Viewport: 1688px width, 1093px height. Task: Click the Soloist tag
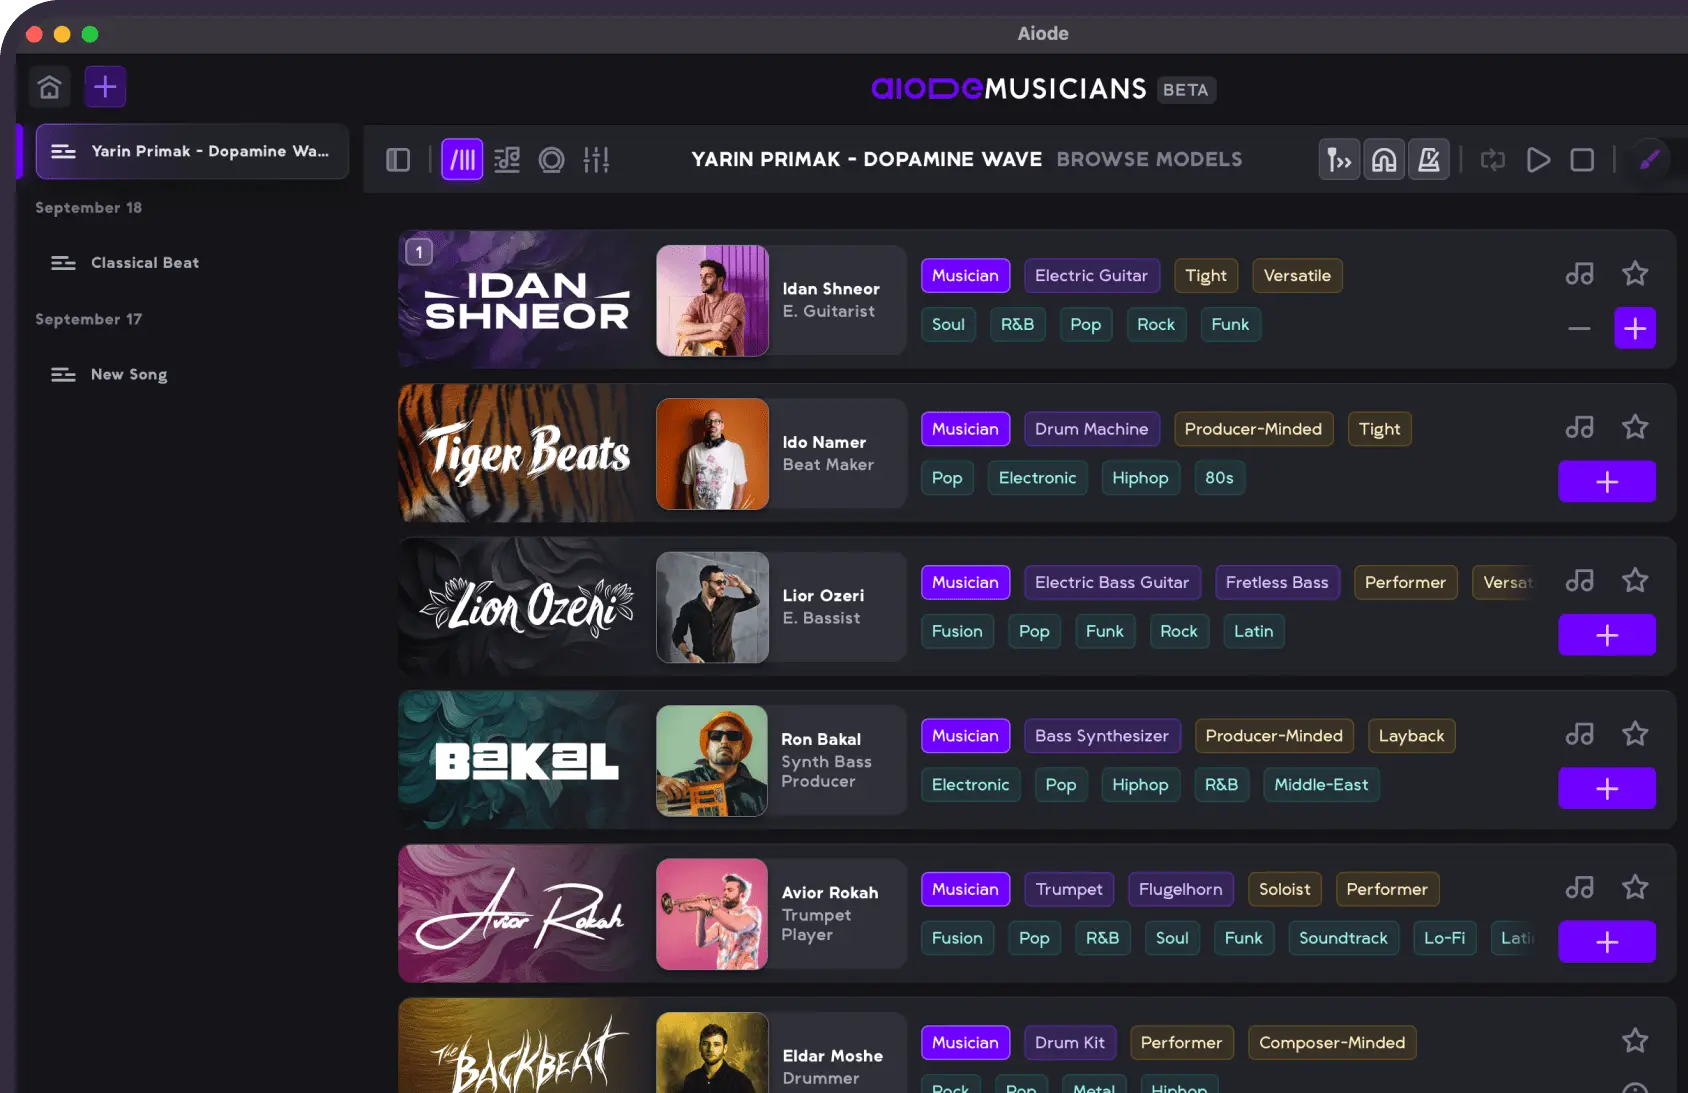click(1284, 890)
